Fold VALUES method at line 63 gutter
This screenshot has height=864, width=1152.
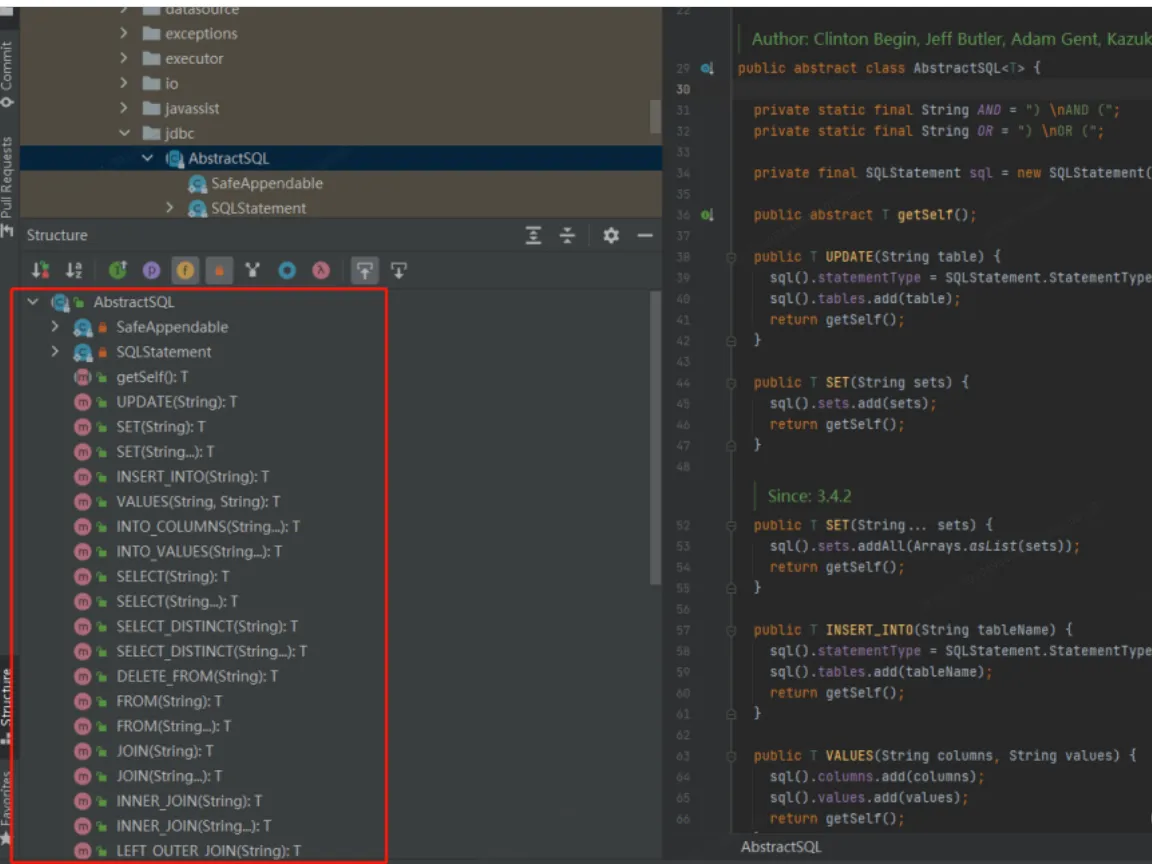[x=731, y=756]
